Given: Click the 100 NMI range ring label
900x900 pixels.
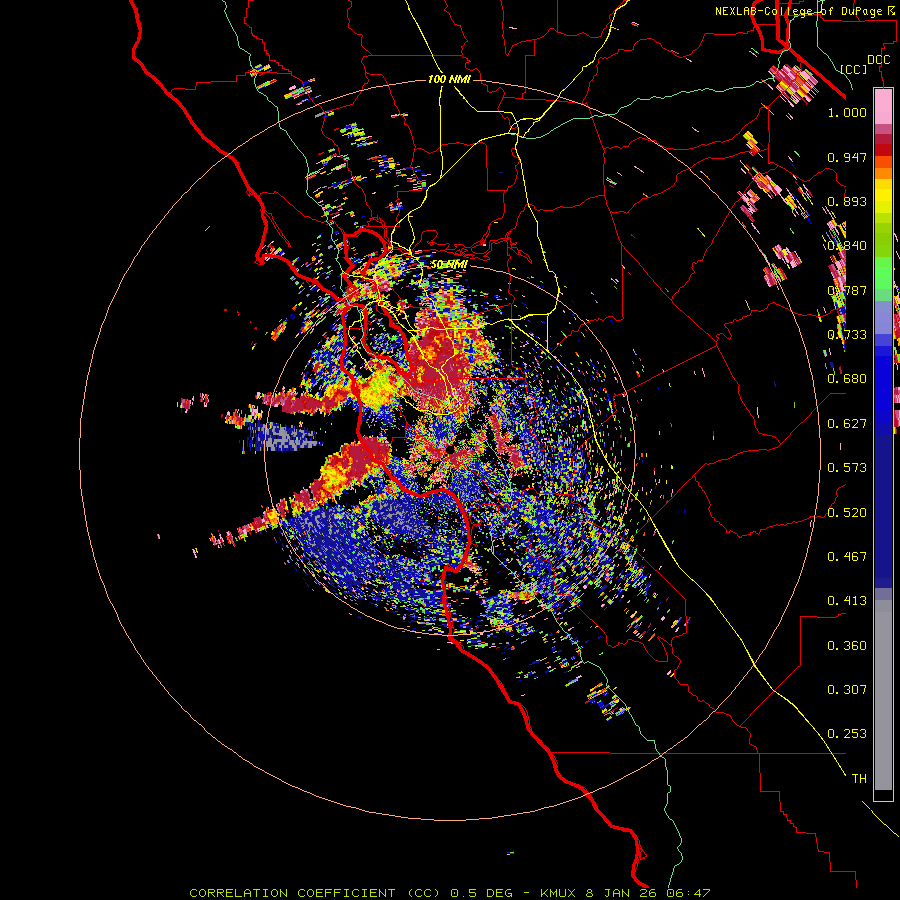Looking at the screenshot, I should (449, 79).
